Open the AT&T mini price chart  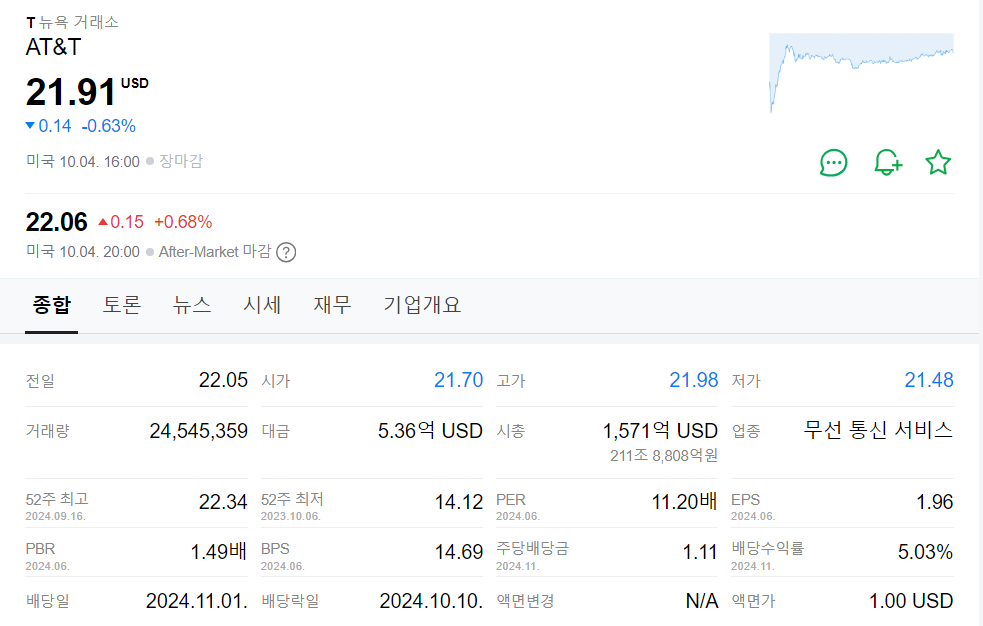[x=861, y=73]
